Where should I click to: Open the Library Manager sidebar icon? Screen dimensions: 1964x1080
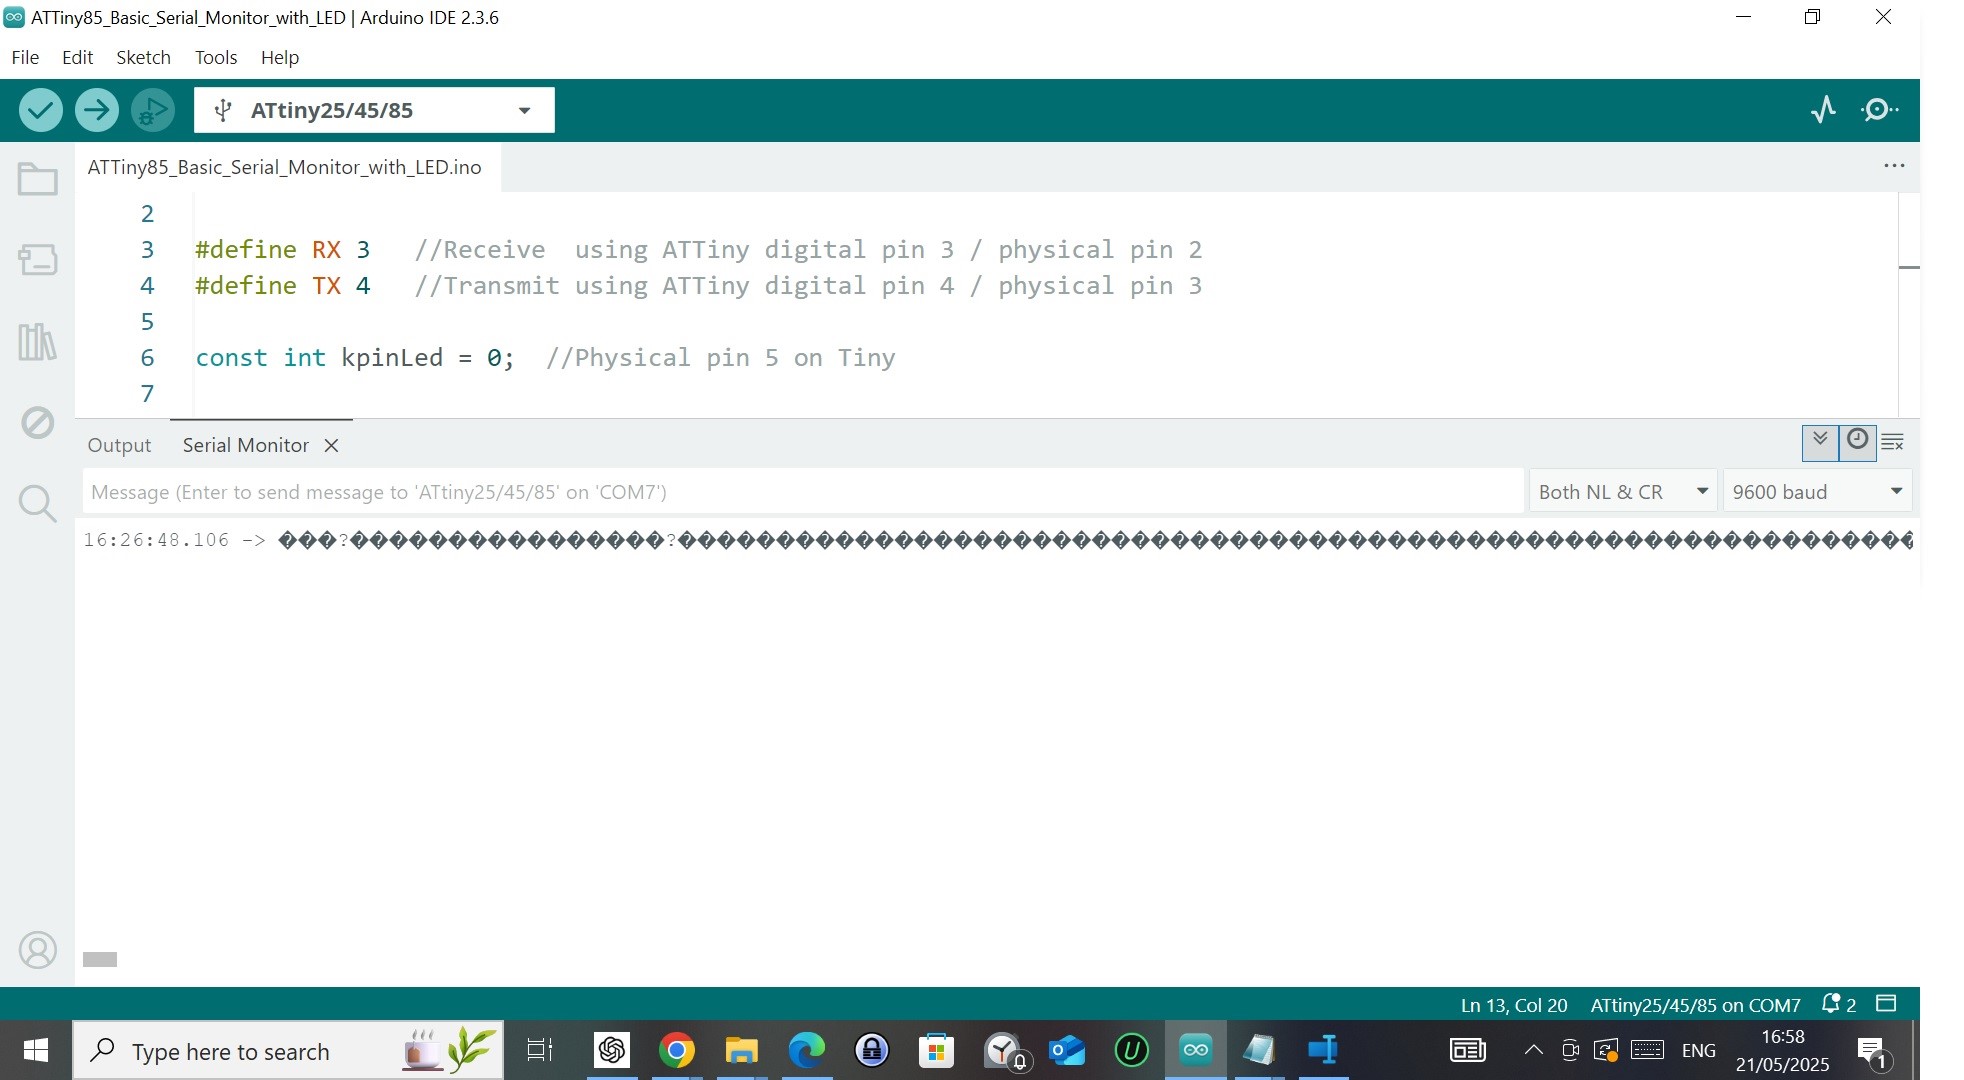point(38,342)
